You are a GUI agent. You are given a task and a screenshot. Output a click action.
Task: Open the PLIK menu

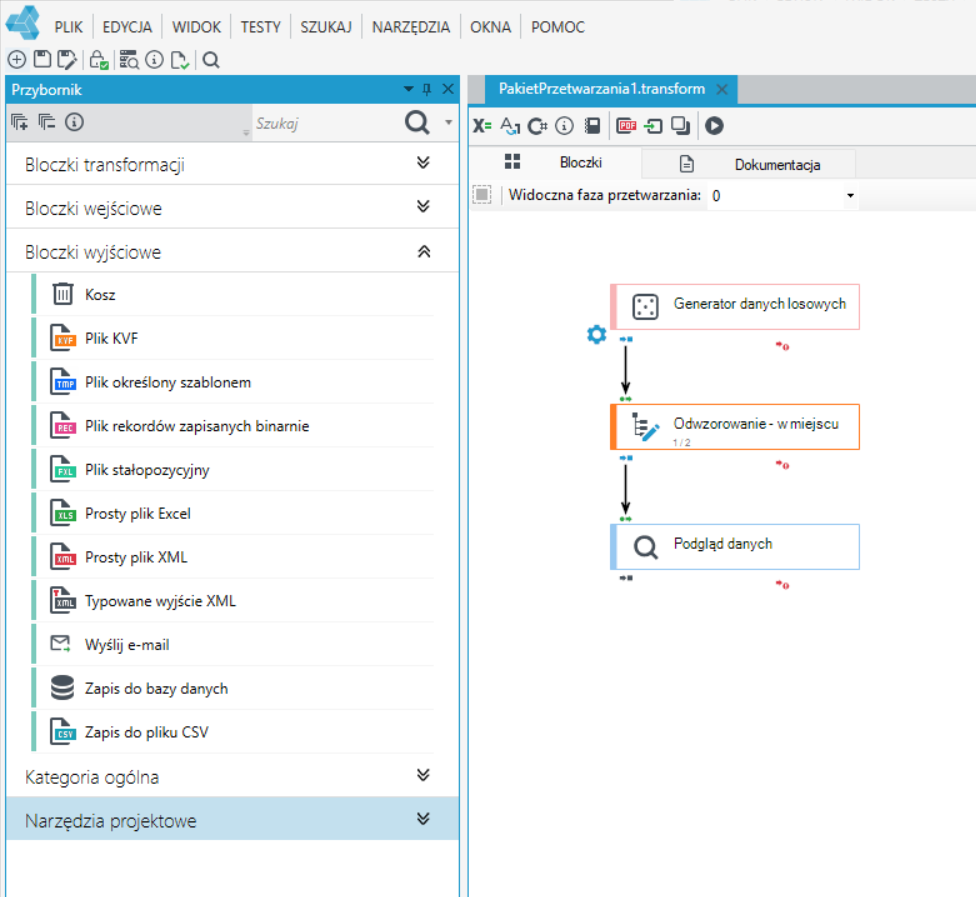click(68, 27)
